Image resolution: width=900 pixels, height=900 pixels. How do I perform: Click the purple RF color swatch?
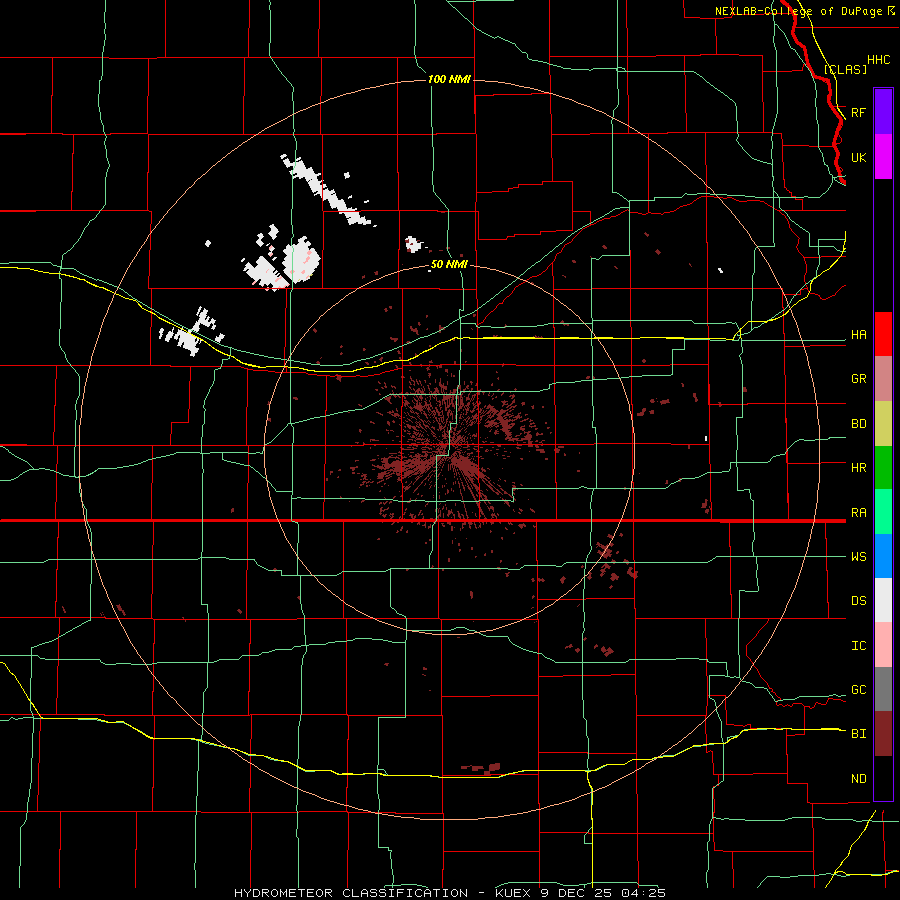tap(883, 112)
